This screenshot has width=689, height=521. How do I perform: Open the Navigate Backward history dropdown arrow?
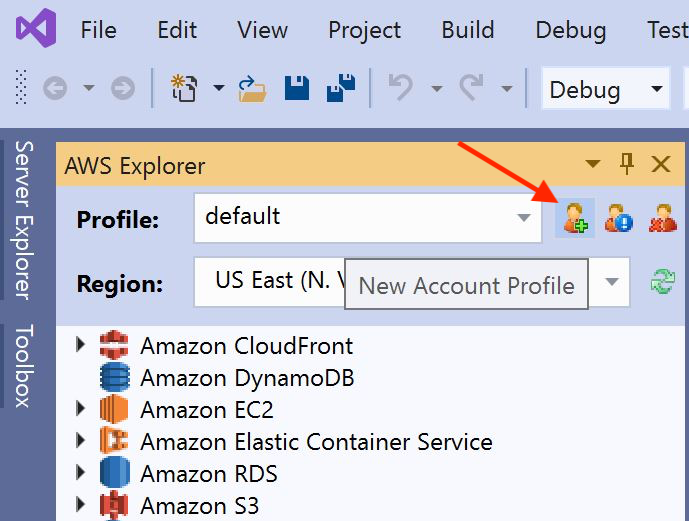[89, 88]
